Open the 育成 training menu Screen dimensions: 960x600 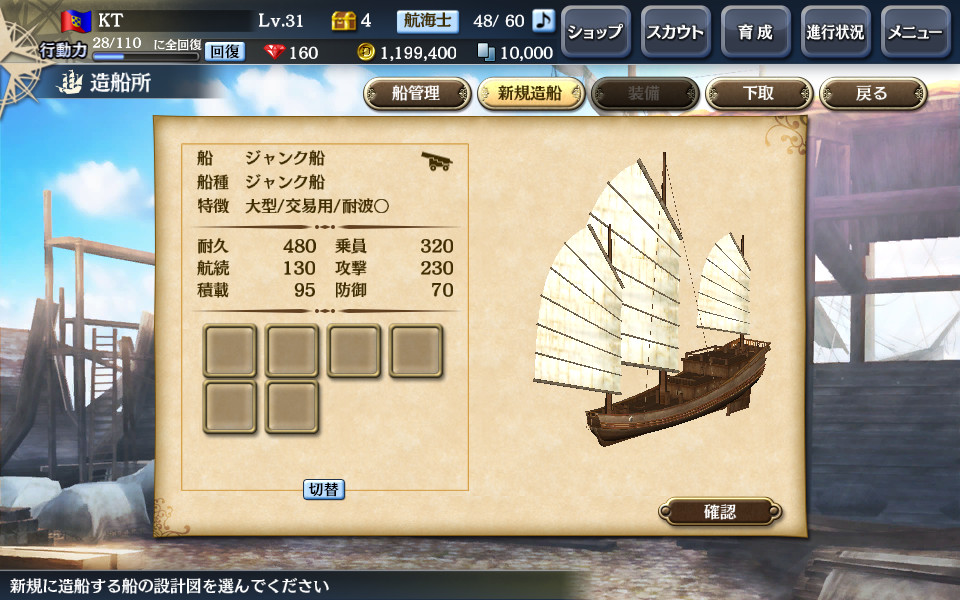(756, 32)
